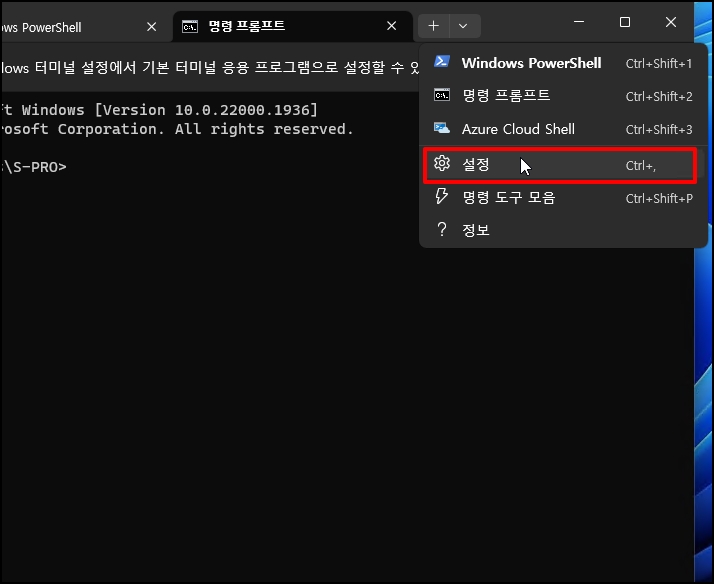Choose 명령 프롬프트 from dropdown menu
The image size is (714, 584).
563,96
